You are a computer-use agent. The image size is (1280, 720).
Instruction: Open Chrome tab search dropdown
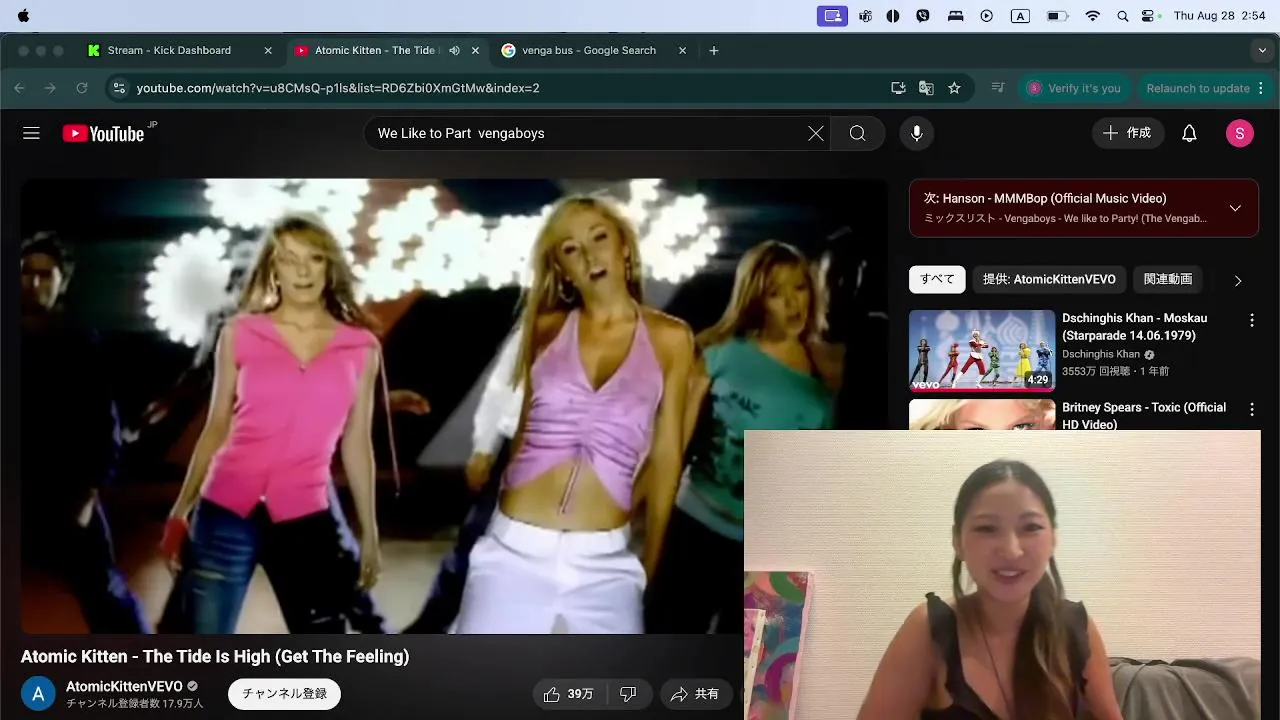tap(1262, 50)
